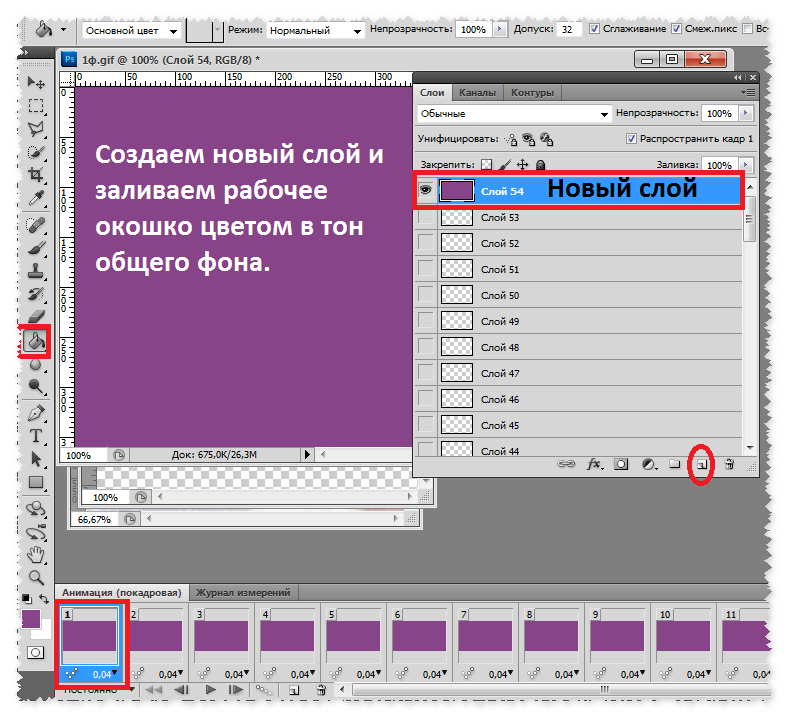Create a new layer in Layers panel
Viewport: 788px width, 720px height.
(x=702, y=464)
